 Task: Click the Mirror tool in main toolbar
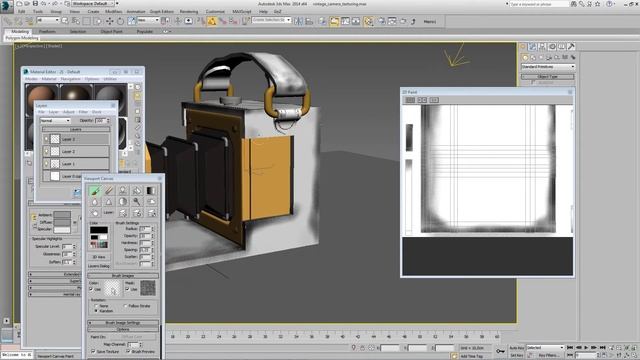(298, 21)
